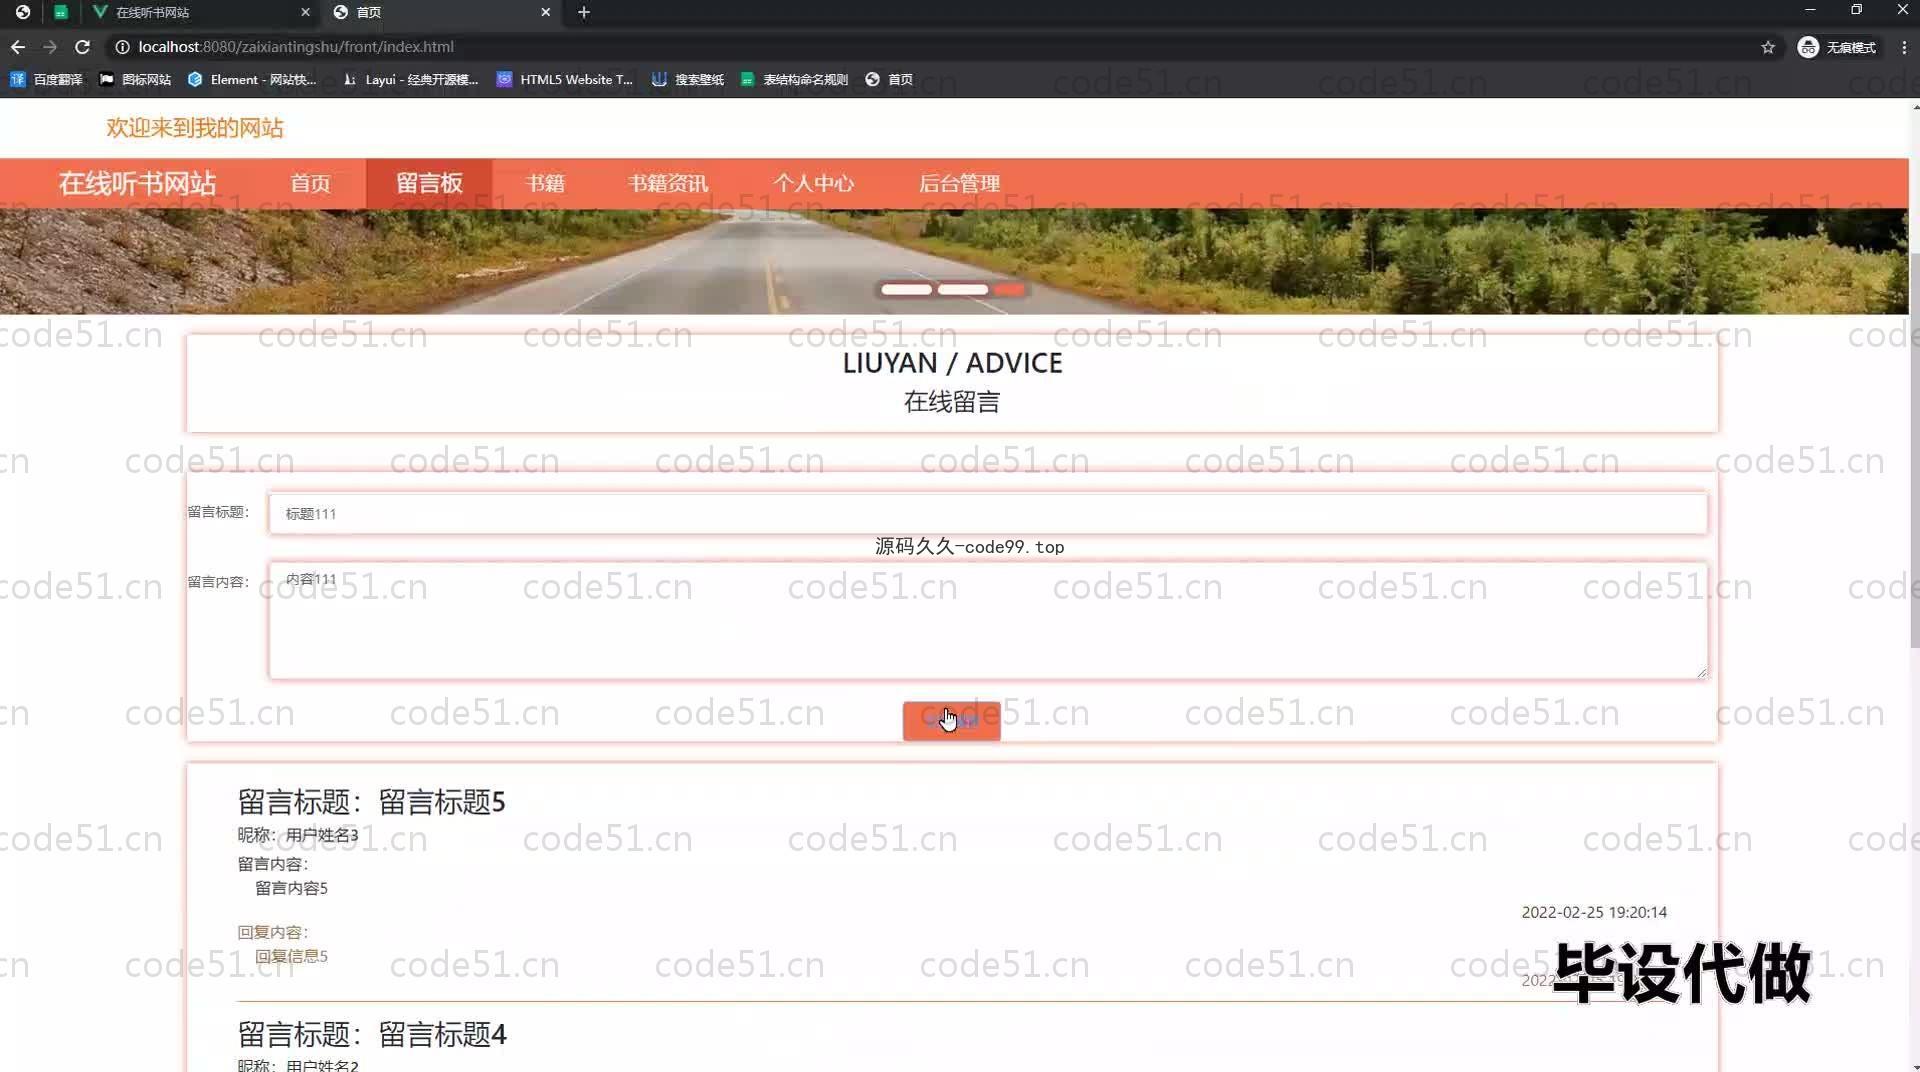Click the browser back arrow
This screenshot has width=1920, height=1072.
[18, 47]
